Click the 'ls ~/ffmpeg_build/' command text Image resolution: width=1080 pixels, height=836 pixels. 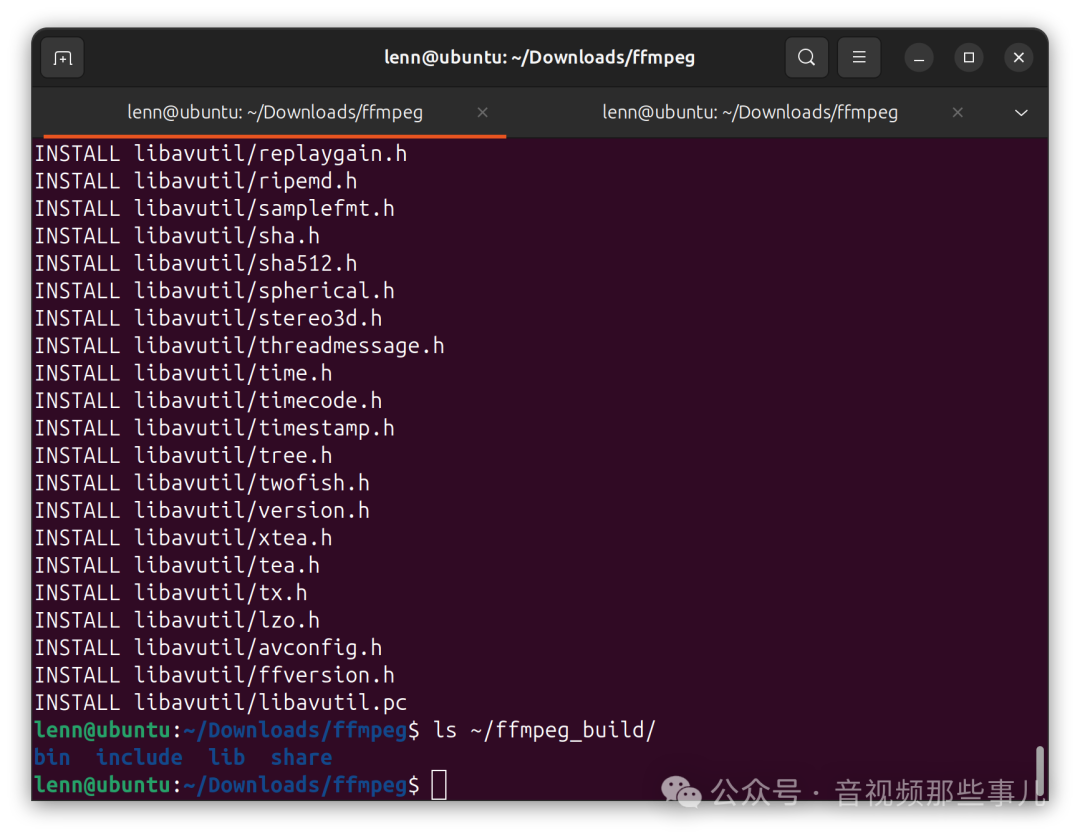point(544,731)
